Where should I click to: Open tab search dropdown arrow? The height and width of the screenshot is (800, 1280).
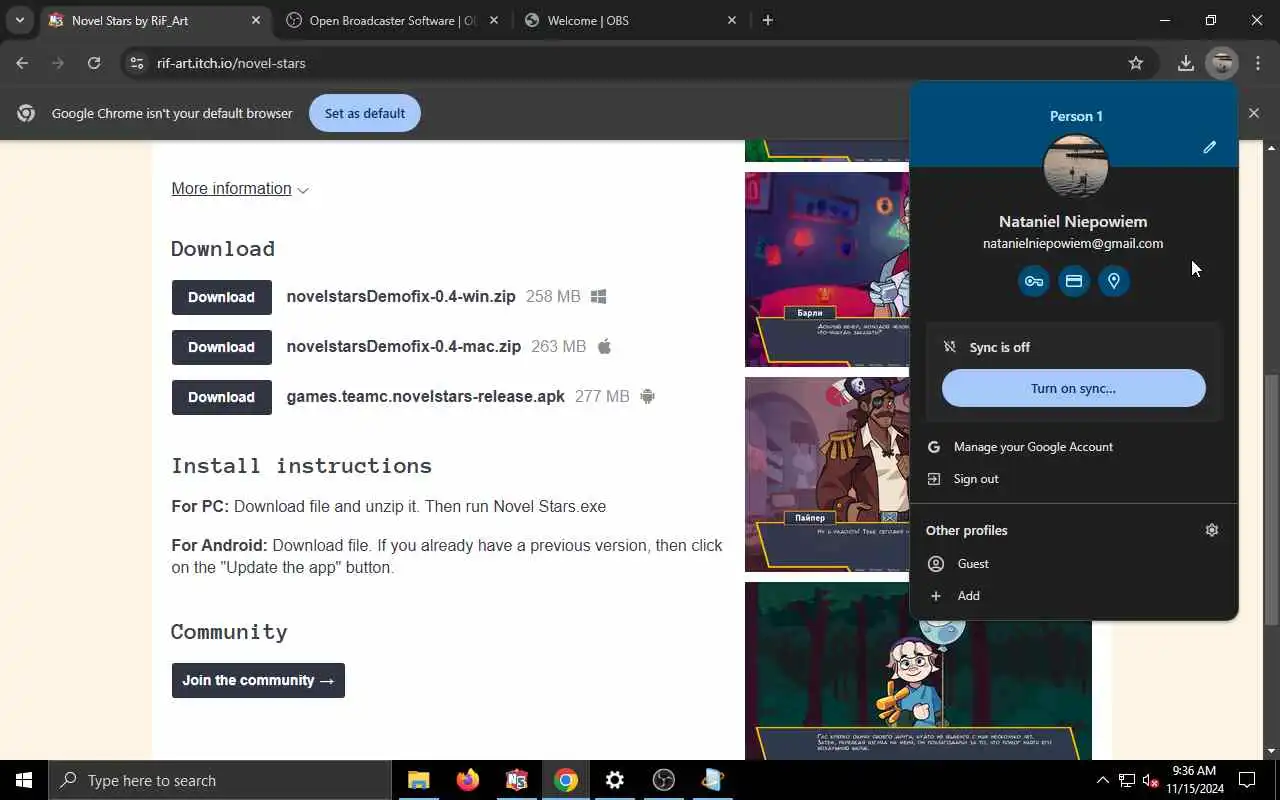(19, 20)
